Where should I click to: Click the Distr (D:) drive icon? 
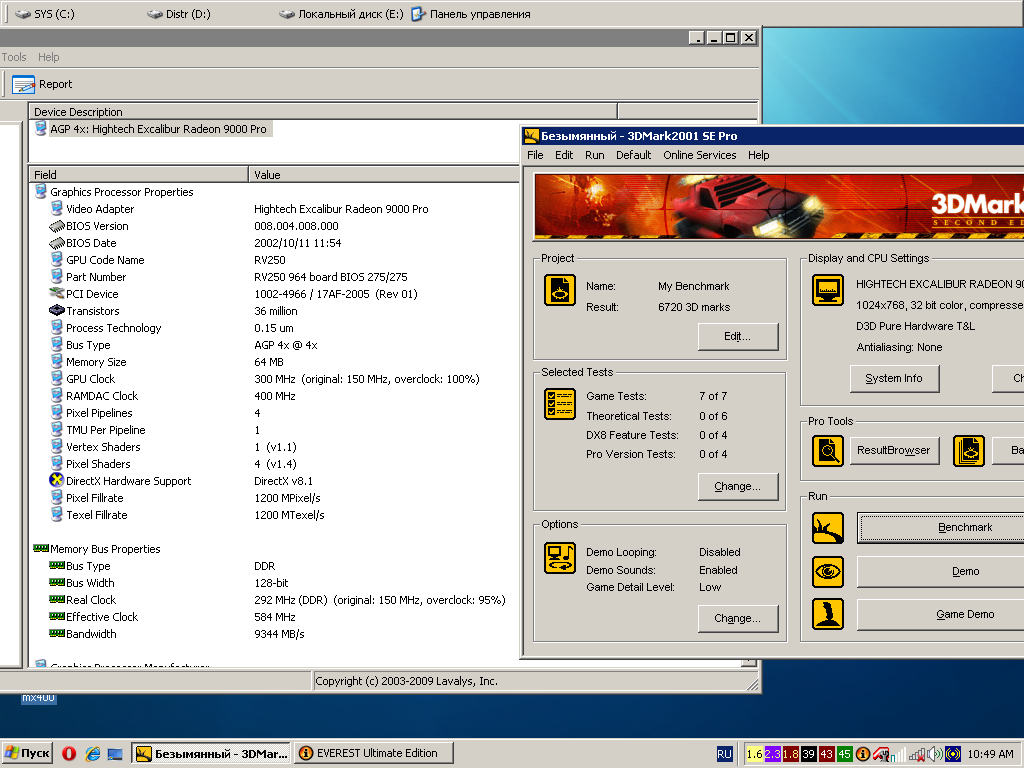click(x=155, y=14)
